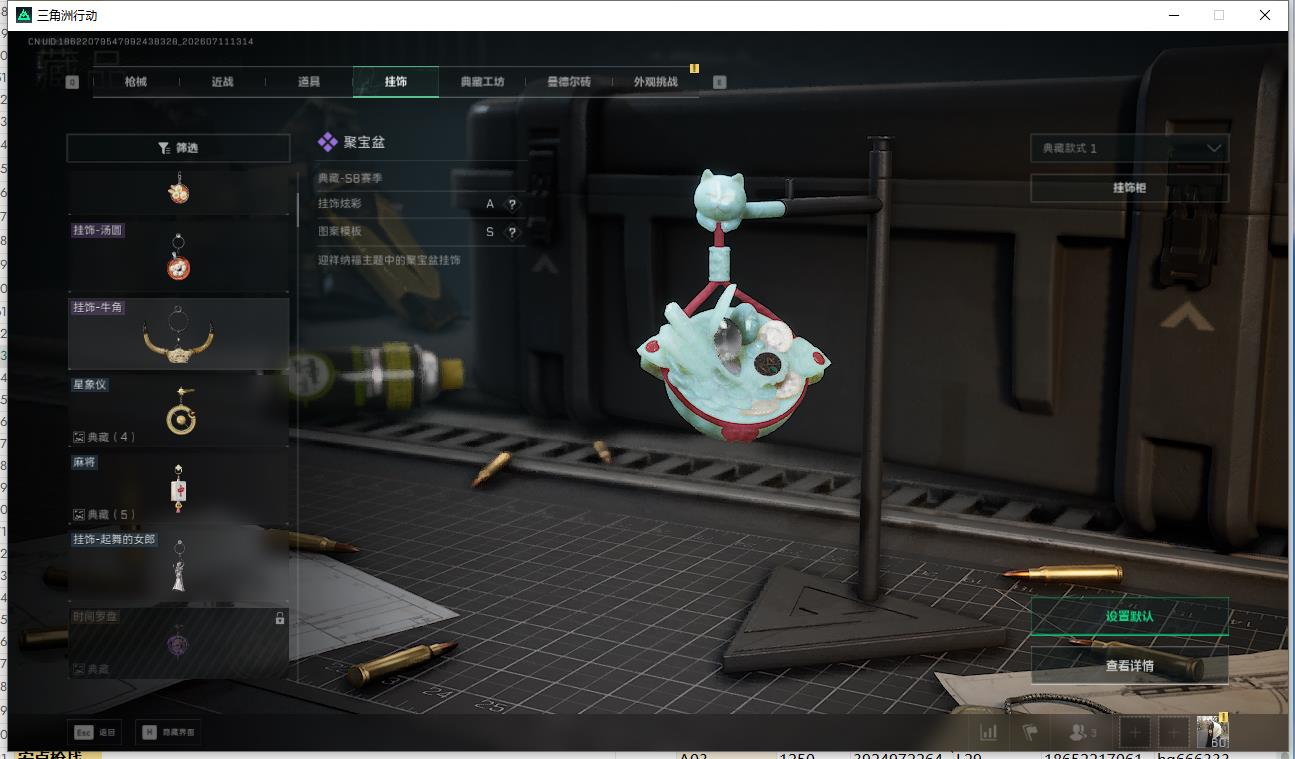
Task: Click the first plus squad slot
Action: (x=1135, y=732)
